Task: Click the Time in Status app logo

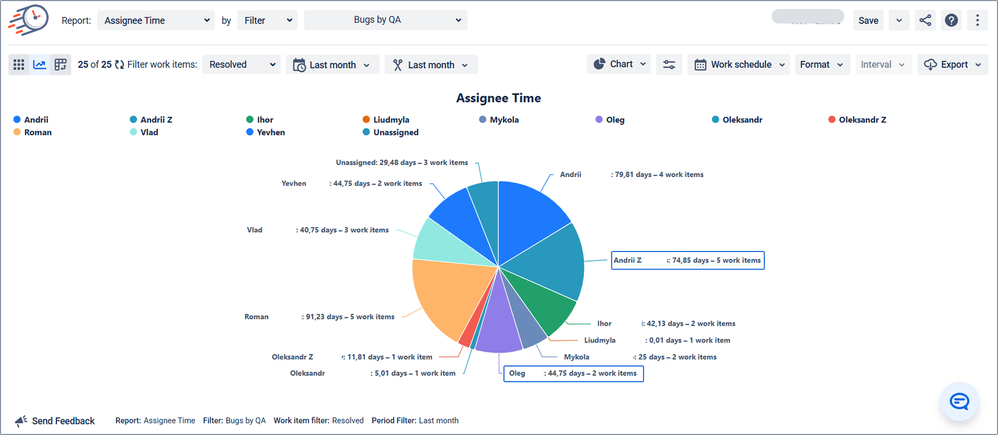Action: pos(29,18)
